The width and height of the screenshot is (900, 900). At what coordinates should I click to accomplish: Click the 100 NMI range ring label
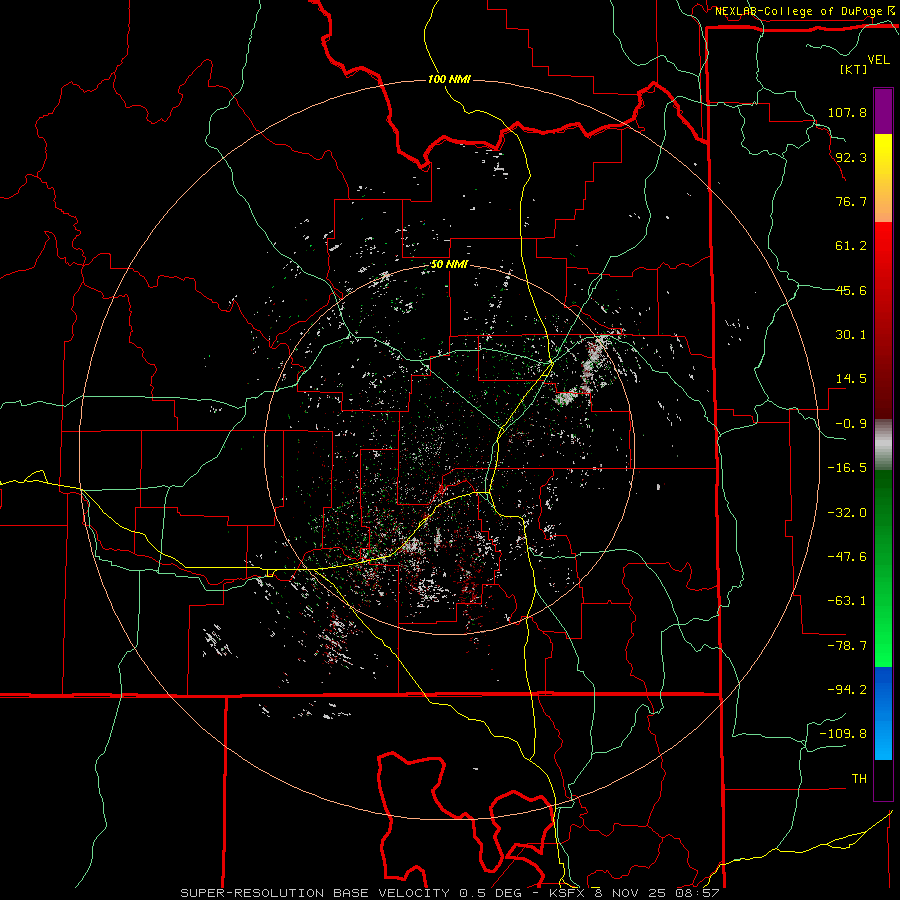tap(449, 79)
